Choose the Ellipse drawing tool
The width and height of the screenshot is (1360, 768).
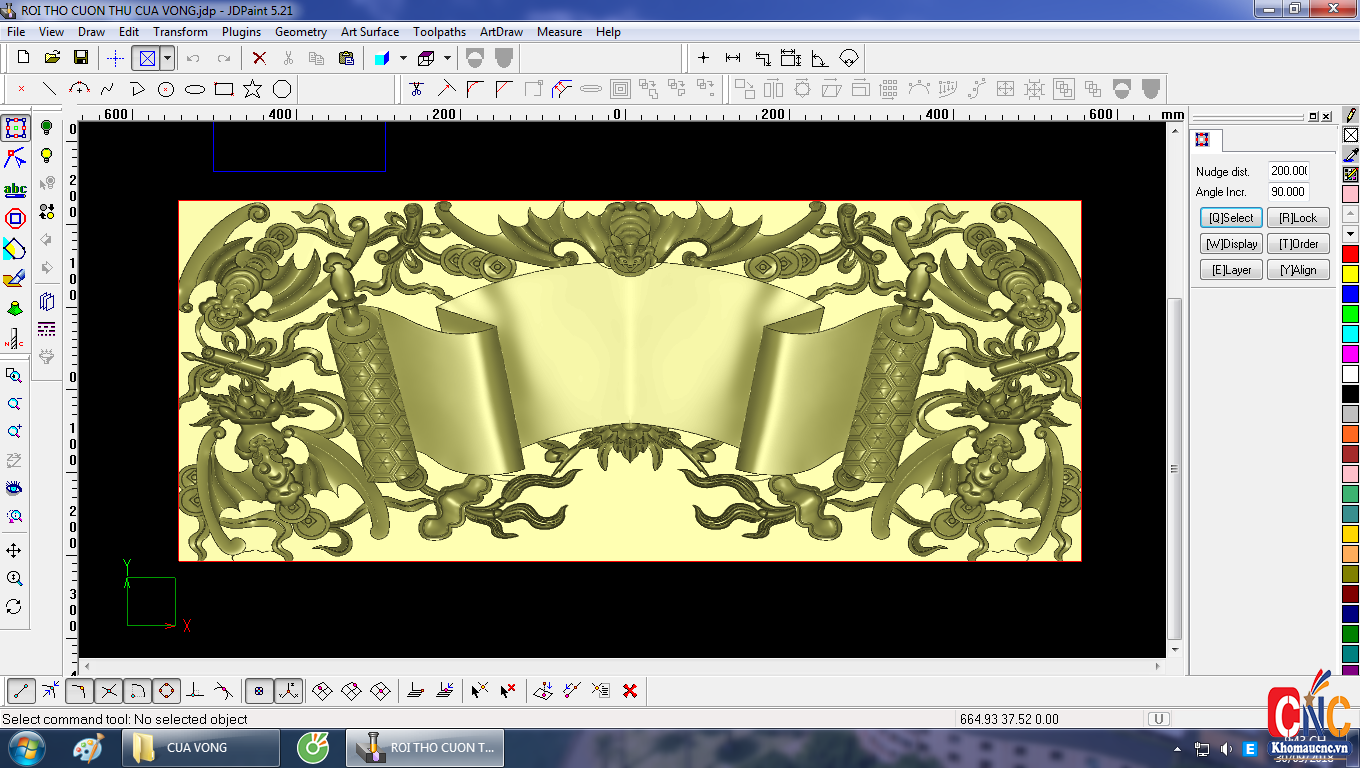click(195, 89)
